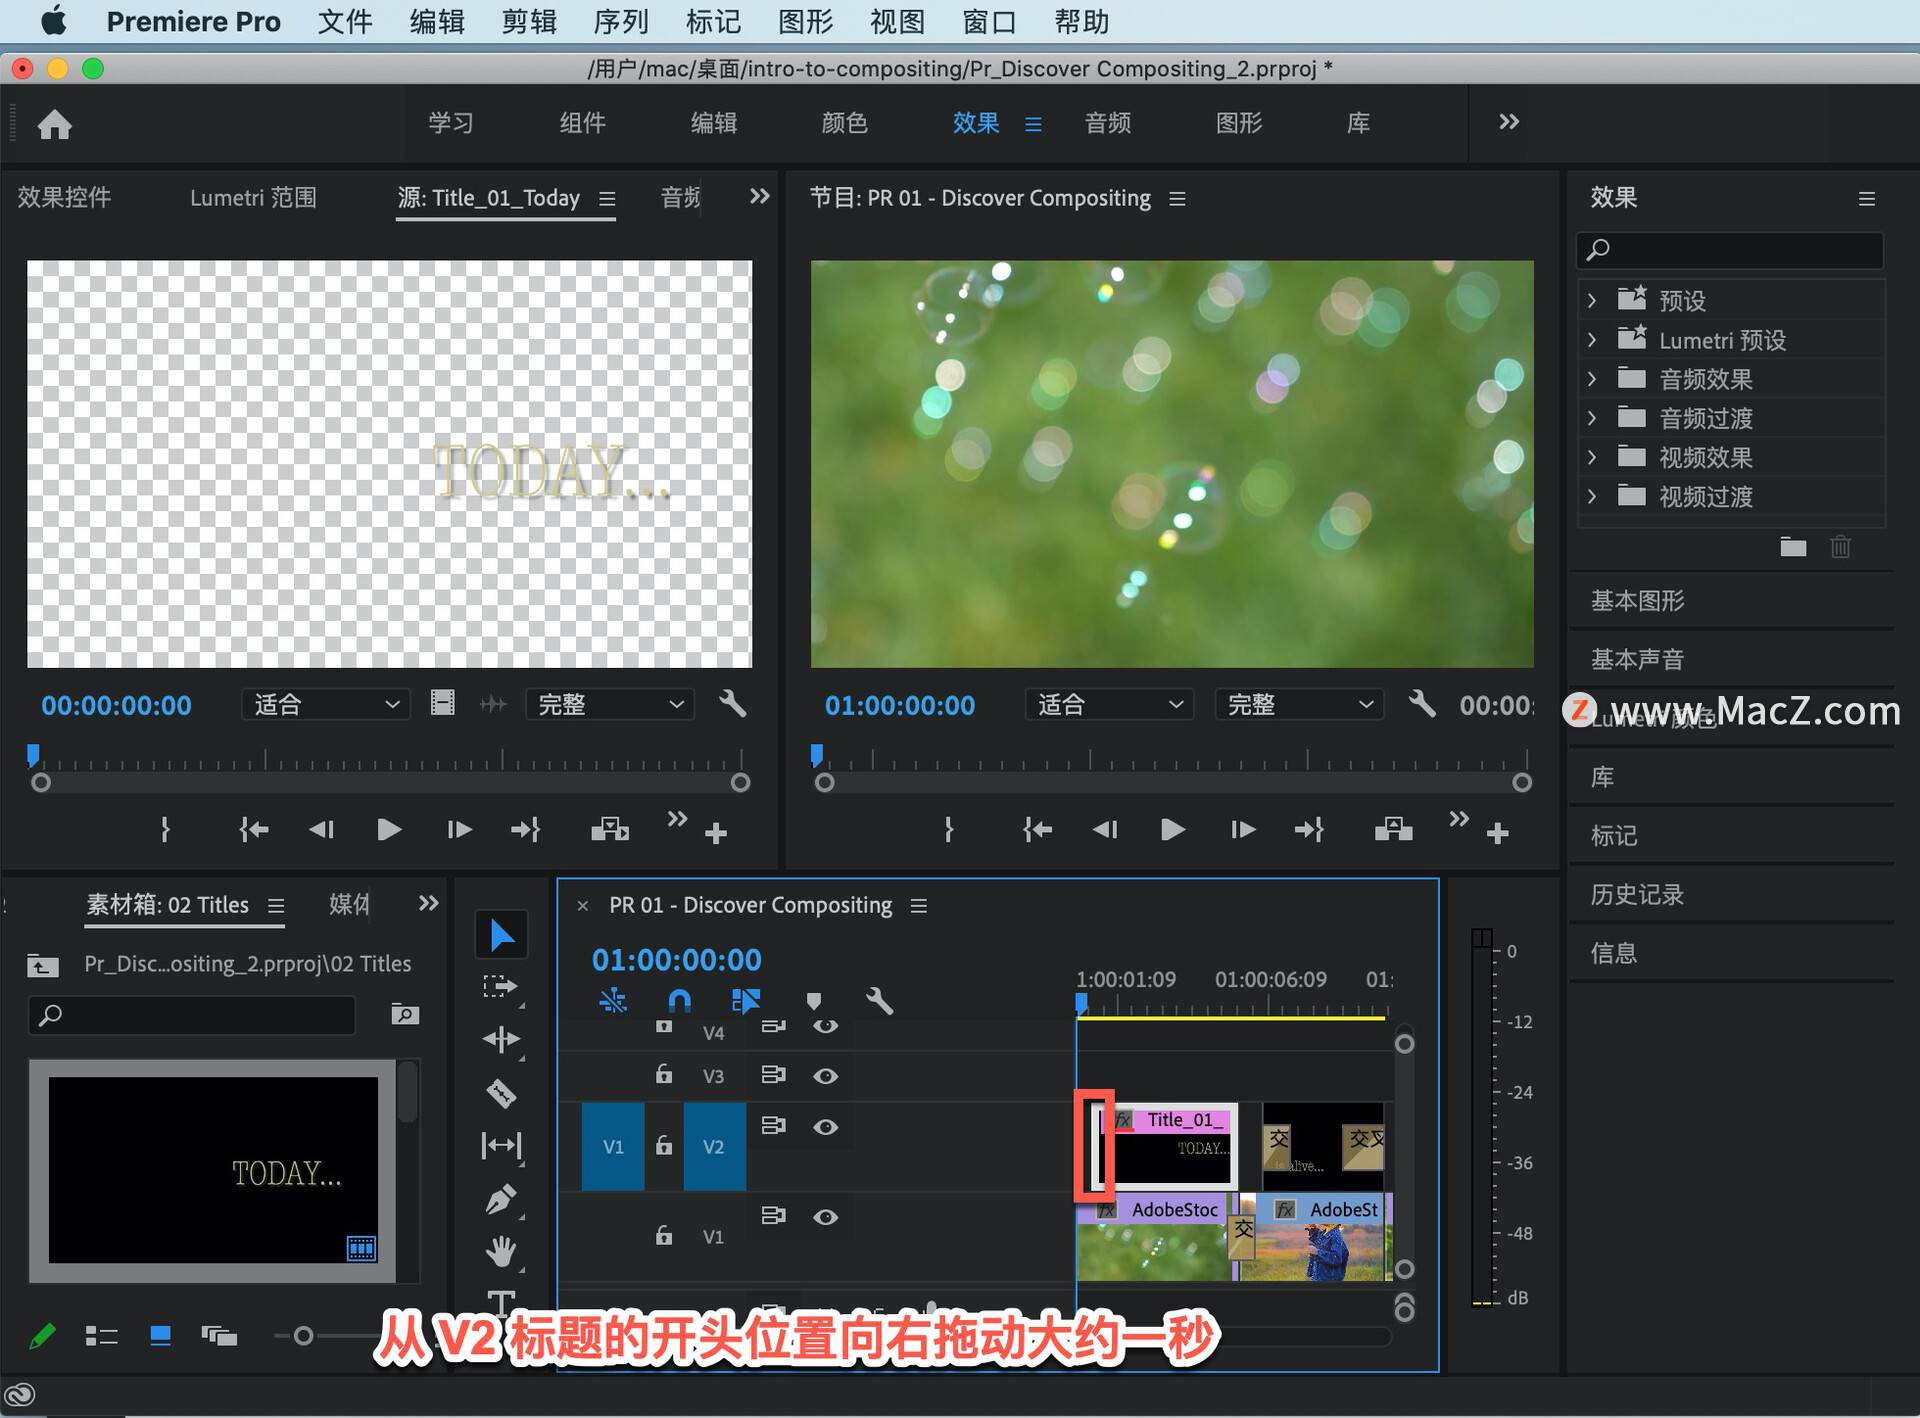Switch to 颜色 workspace tab
This screenshot has height=1418, width=1920.
[845, 123]
